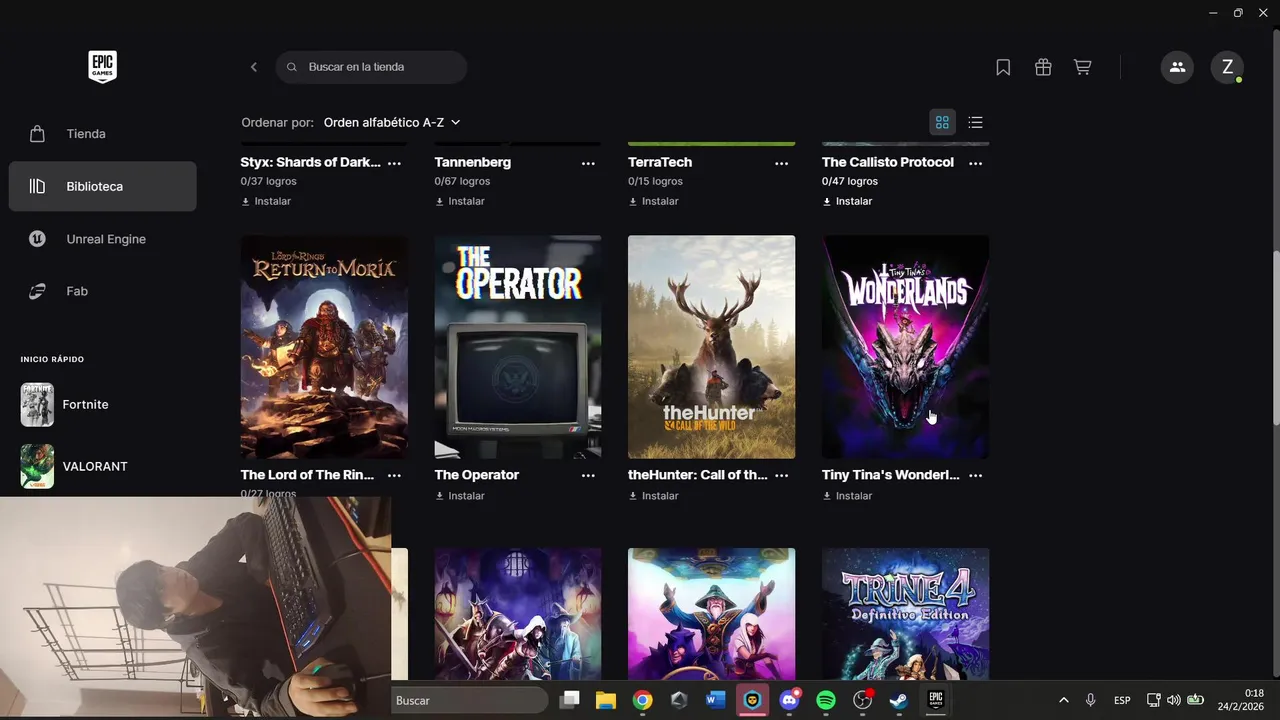Image resolution: width=1280 pixels, height=720 pixels.
Task: Open options menu for Tannenberg
Action: coord(588,163)
